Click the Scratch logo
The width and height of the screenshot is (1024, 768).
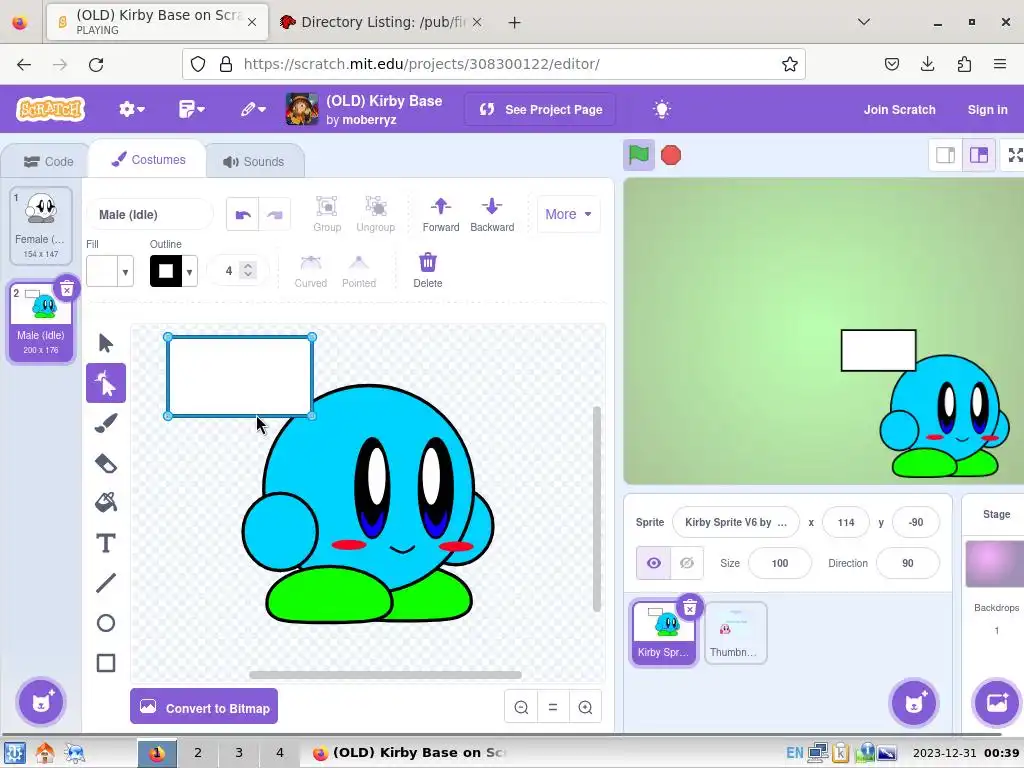(x=50, y=109)
